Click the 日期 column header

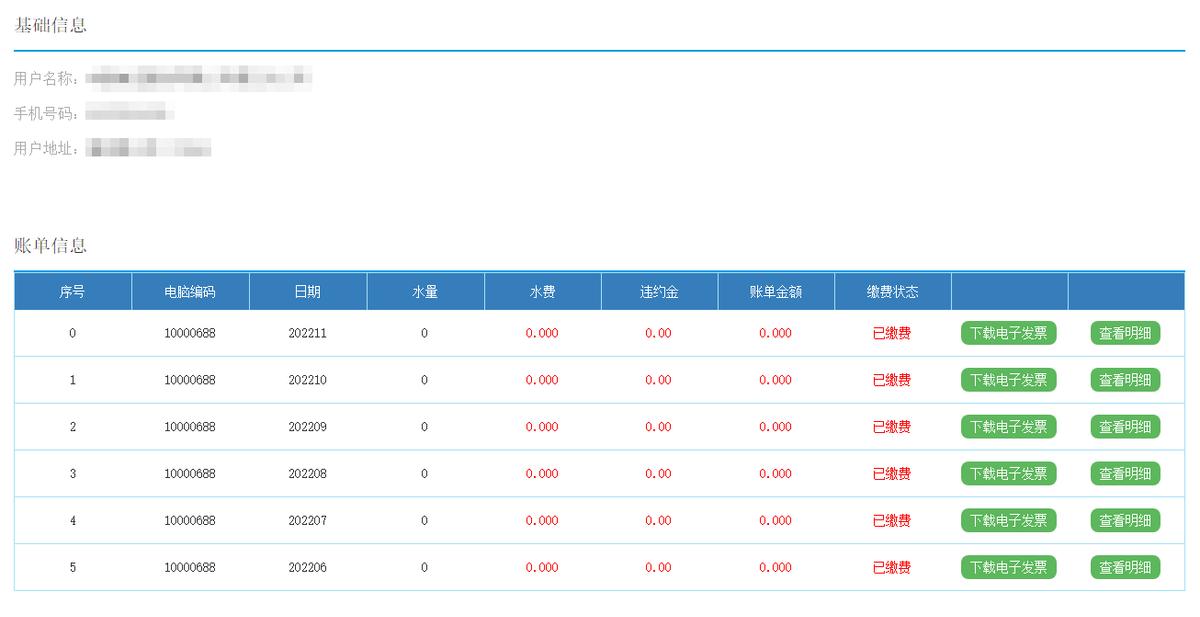click(x=308, y=291)
